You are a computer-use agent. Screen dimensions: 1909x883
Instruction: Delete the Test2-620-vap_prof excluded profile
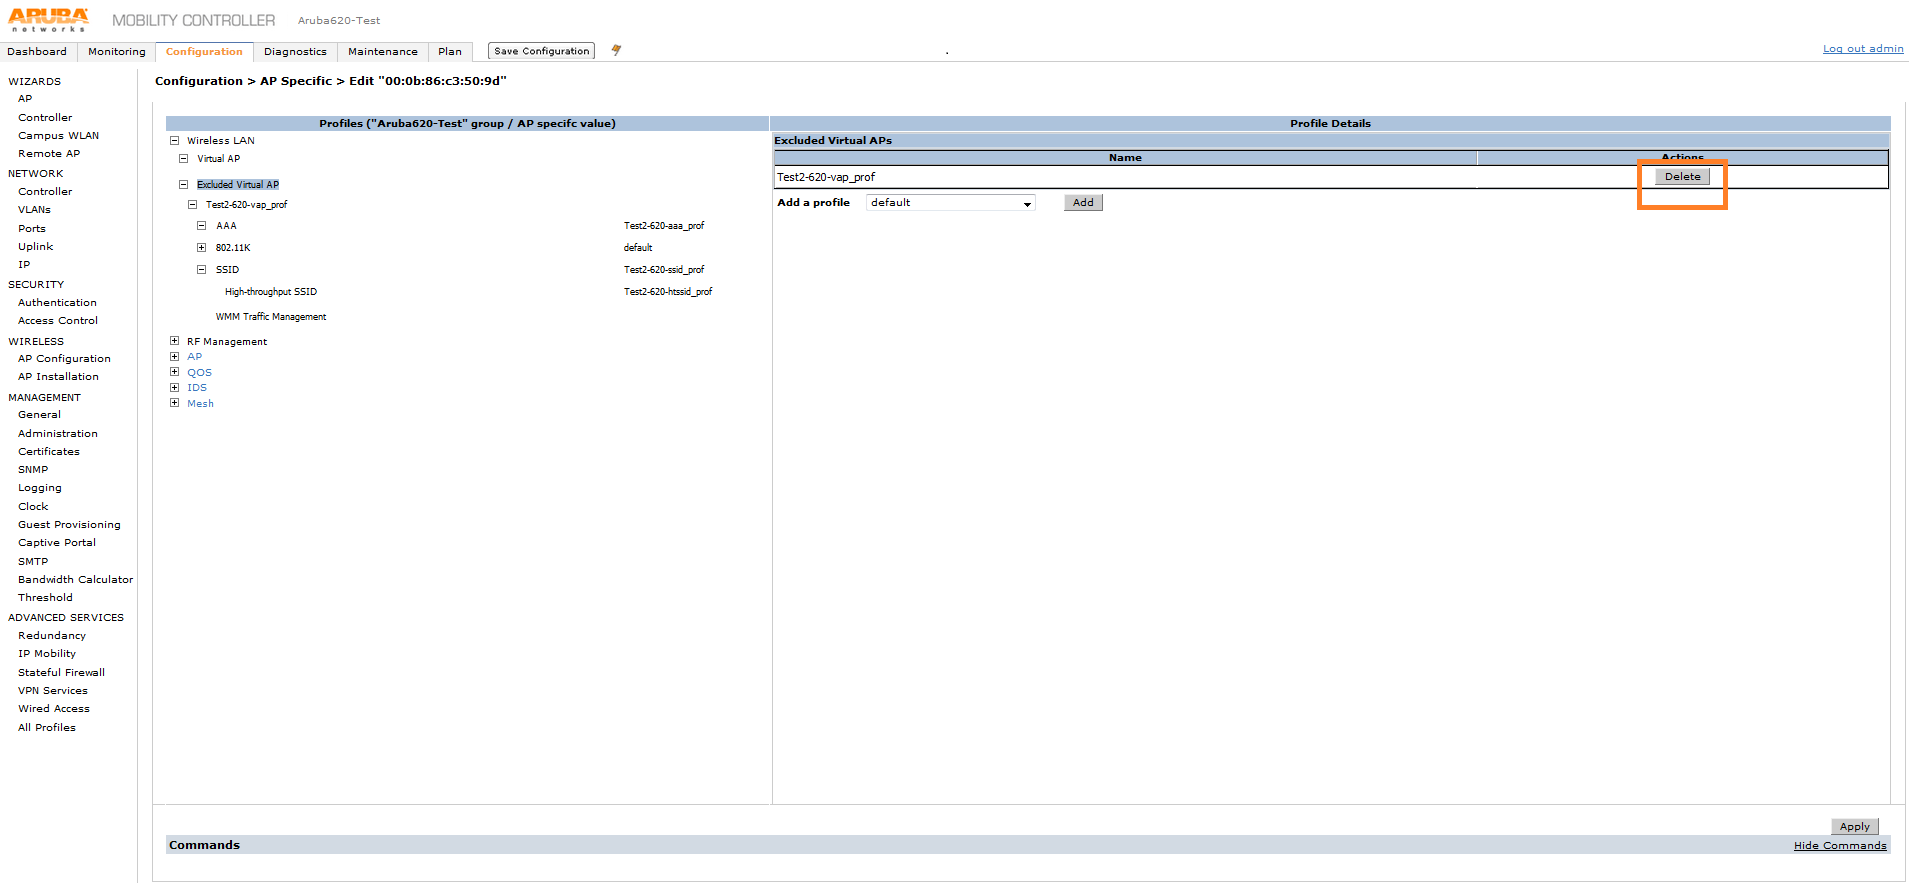click(1682, 177)
